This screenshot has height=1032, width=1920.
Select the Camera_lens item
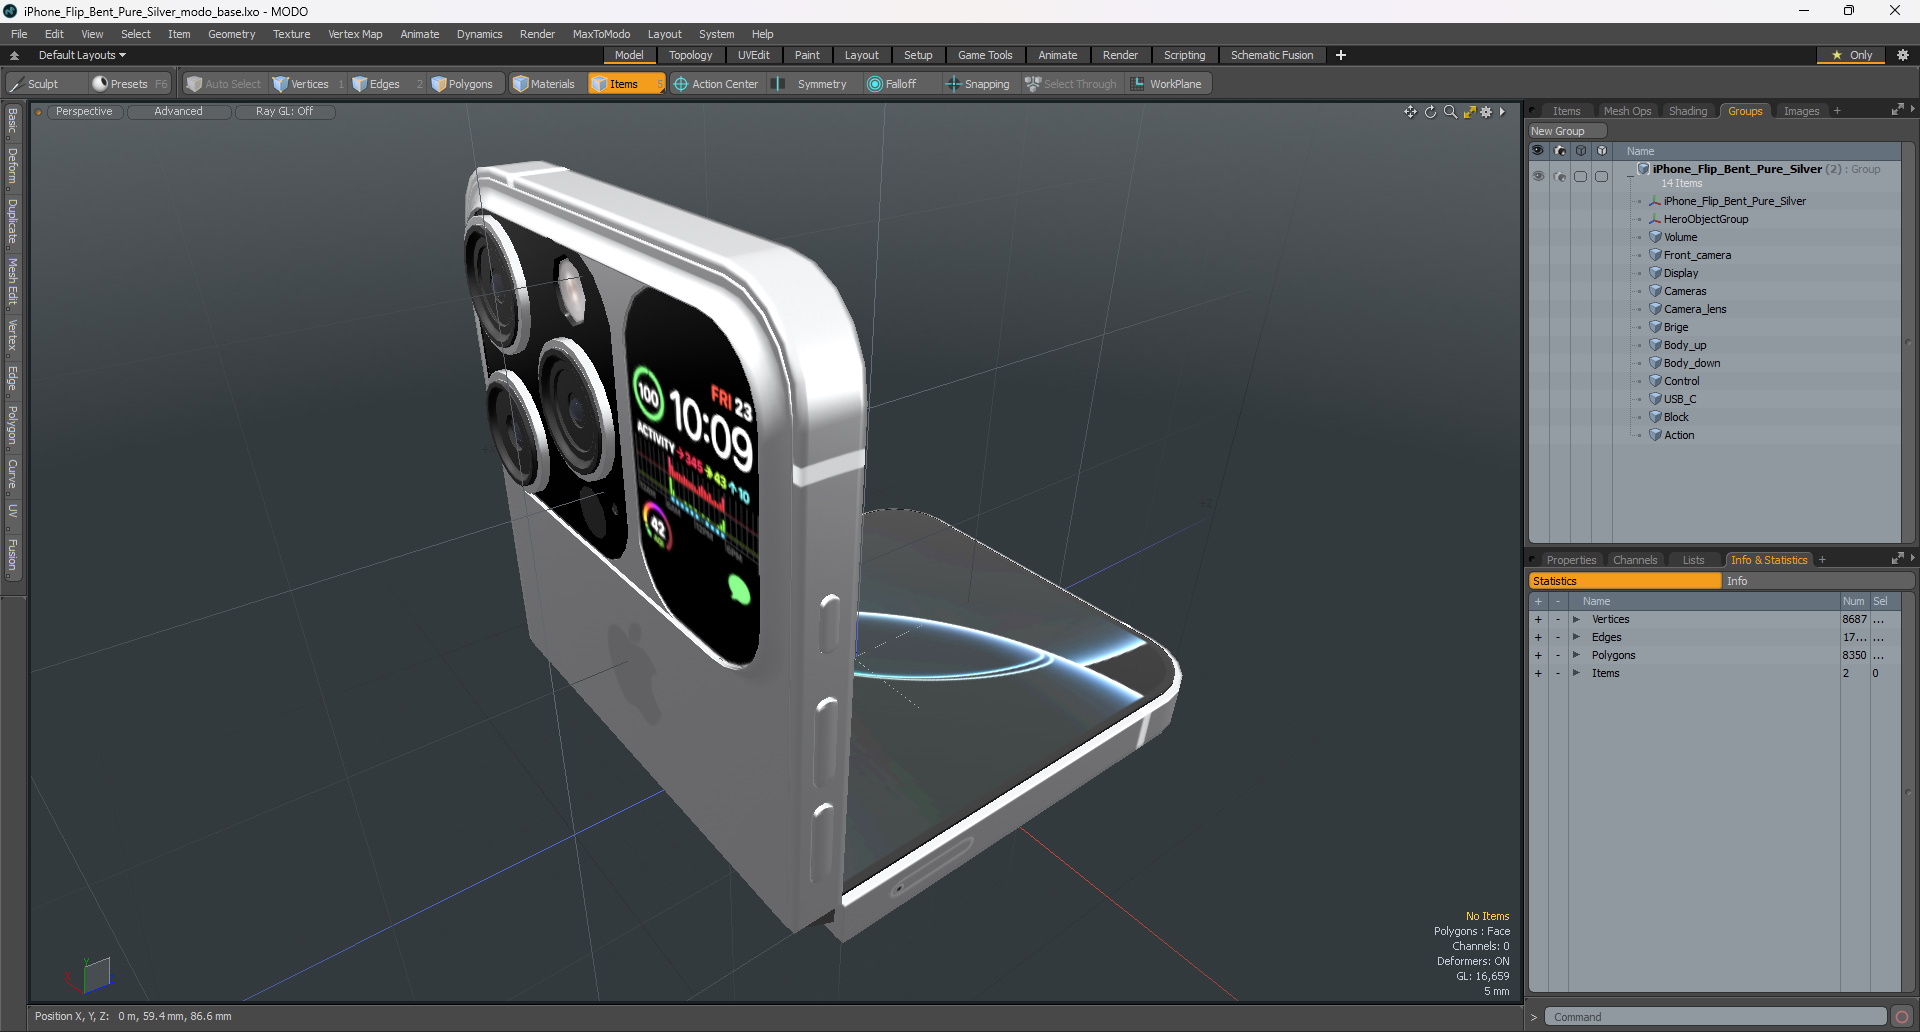[x=1695, y=309]
